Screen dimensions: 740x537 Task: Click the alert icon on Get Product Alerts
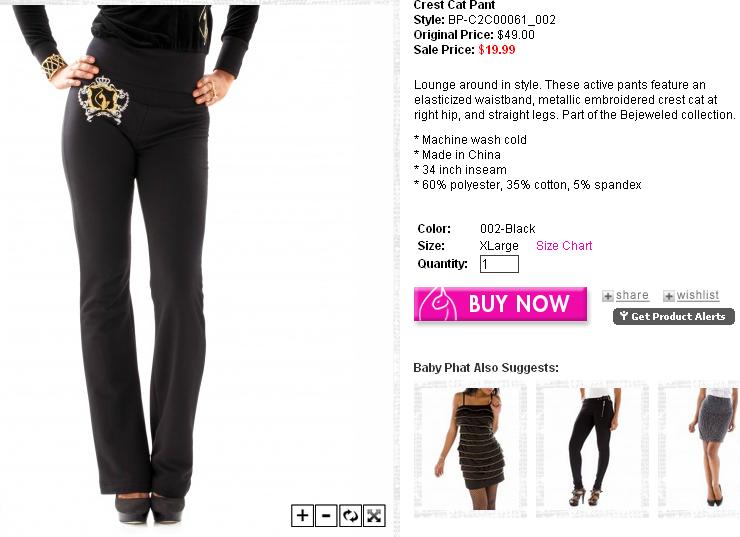click(x=624, y=316)
